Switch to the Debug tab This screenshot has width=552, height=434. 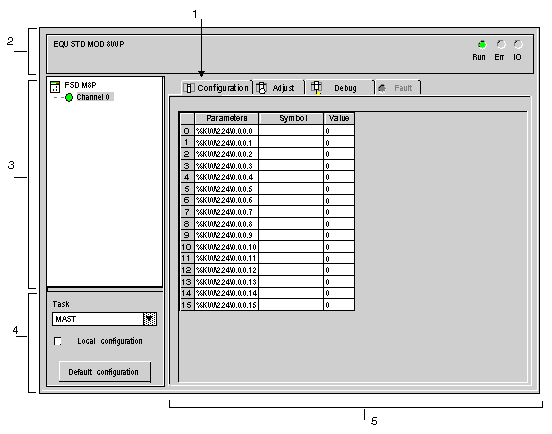(340, 88)
